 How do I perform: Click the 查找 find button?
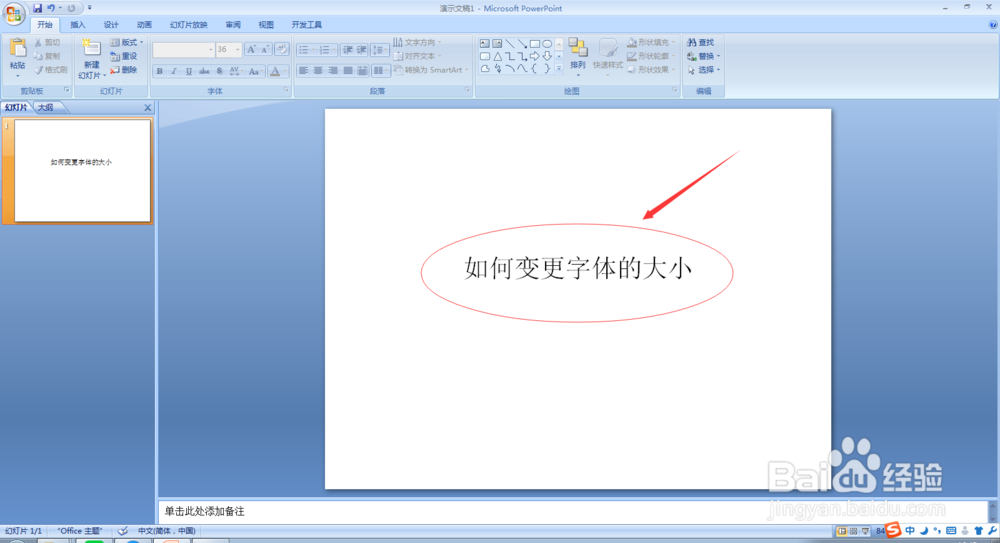click(700, 42)
